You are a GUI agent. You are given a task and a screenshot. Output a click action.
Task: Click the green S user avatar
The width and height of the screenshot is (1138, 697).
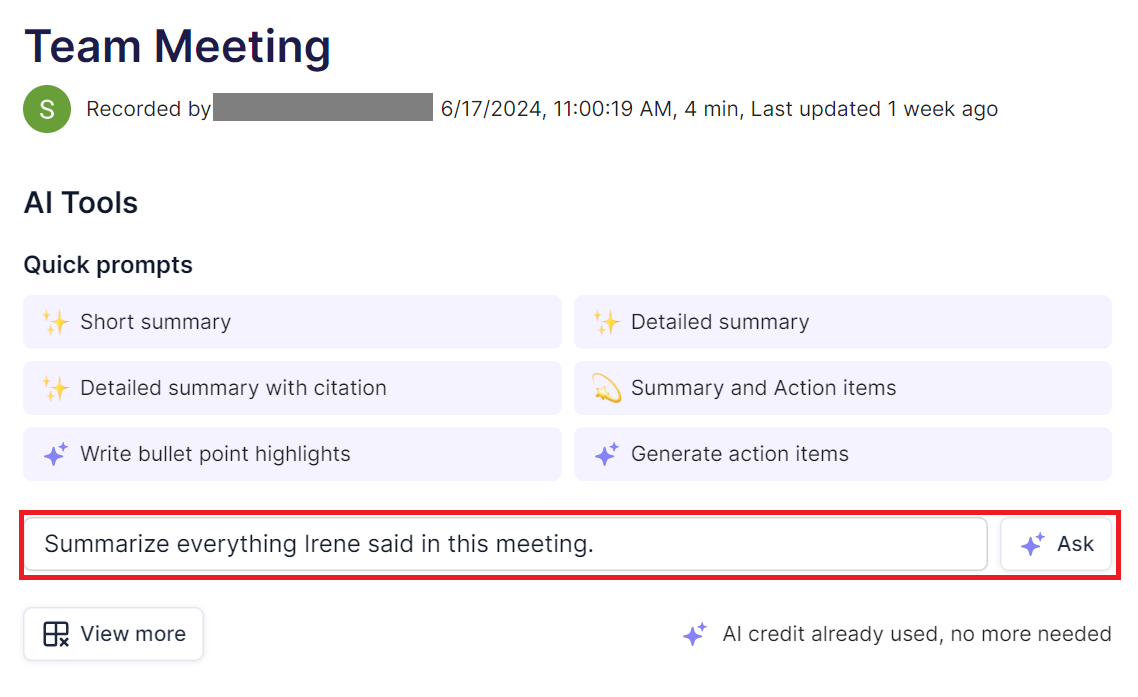47,109
